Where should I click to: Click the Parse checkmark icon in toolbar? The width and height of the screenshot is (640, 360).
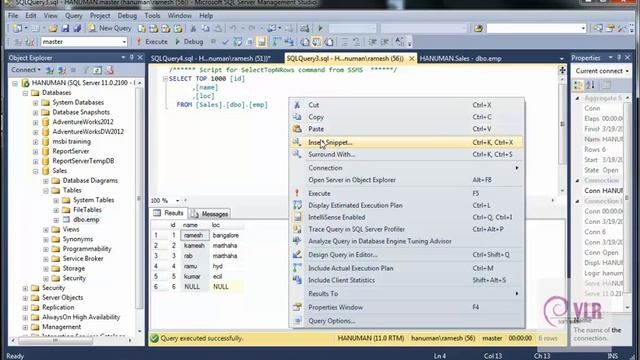(225, 42)
